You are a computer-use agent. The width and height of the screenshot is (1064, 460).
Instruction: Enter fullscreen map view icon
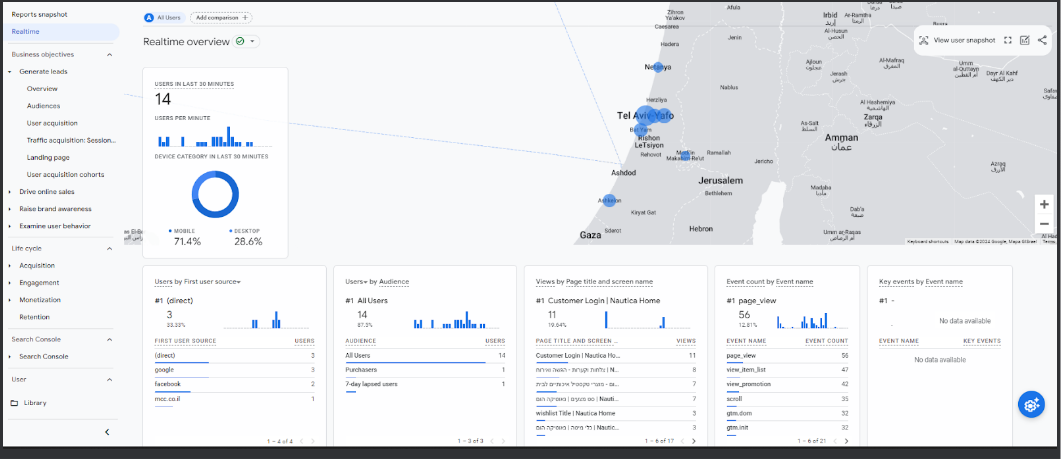click(x=1008, y=41)
